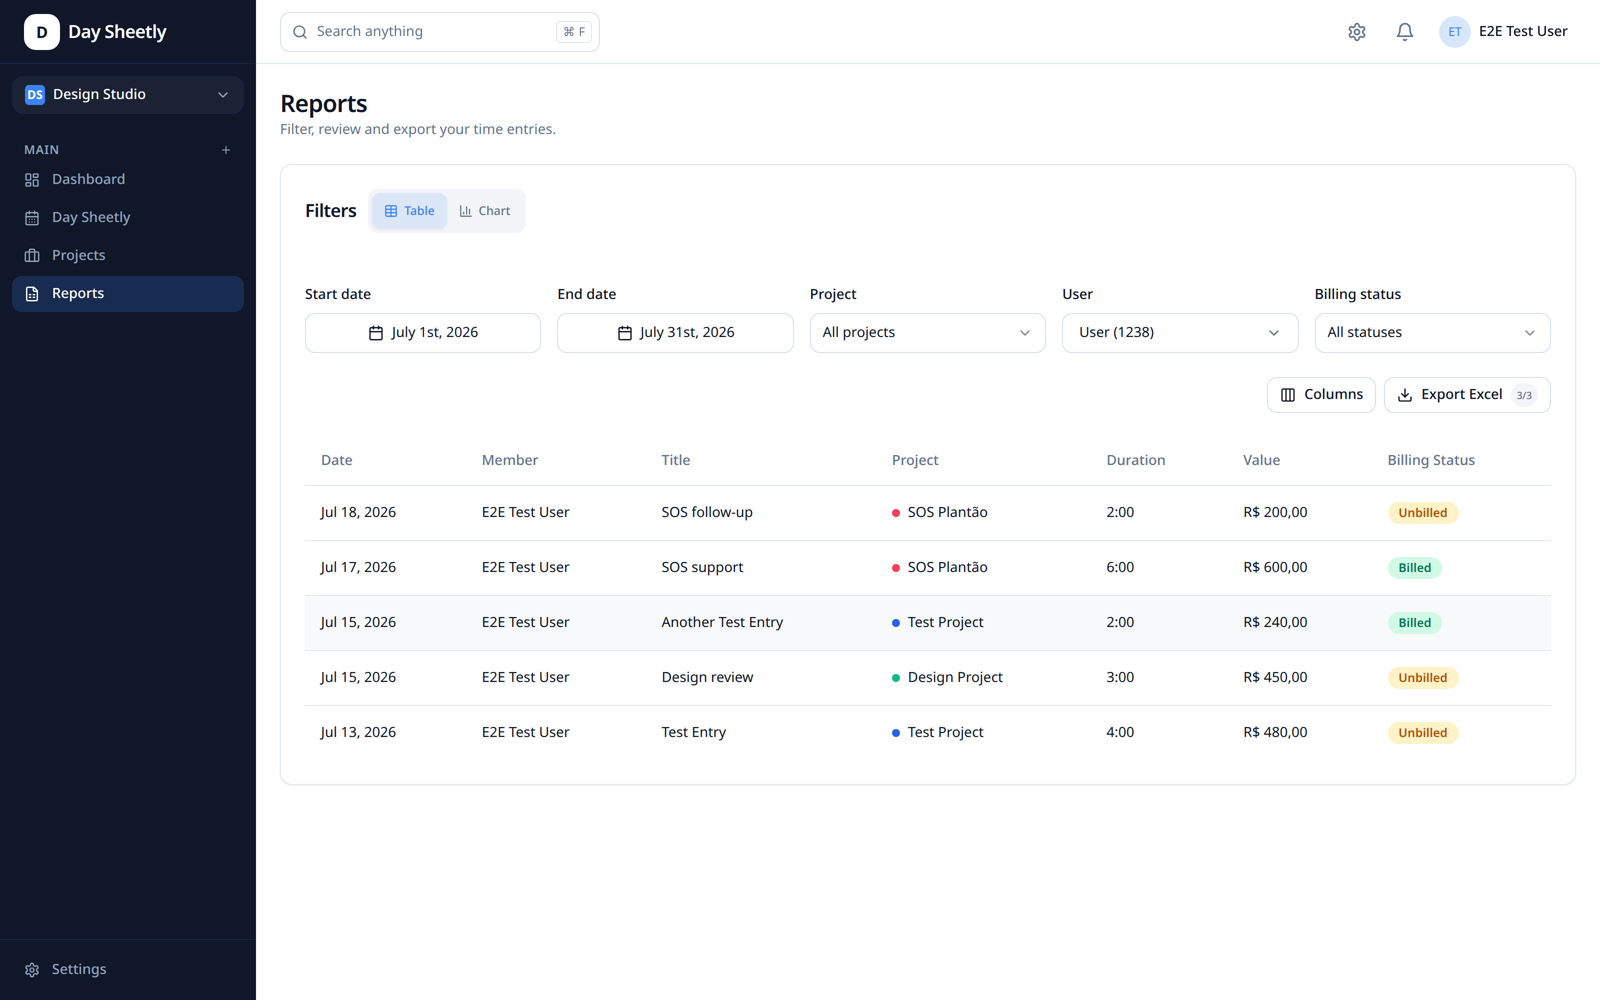The image size is (1600, 1000).
Task: Focus the Search anything field
Action: 440,32
